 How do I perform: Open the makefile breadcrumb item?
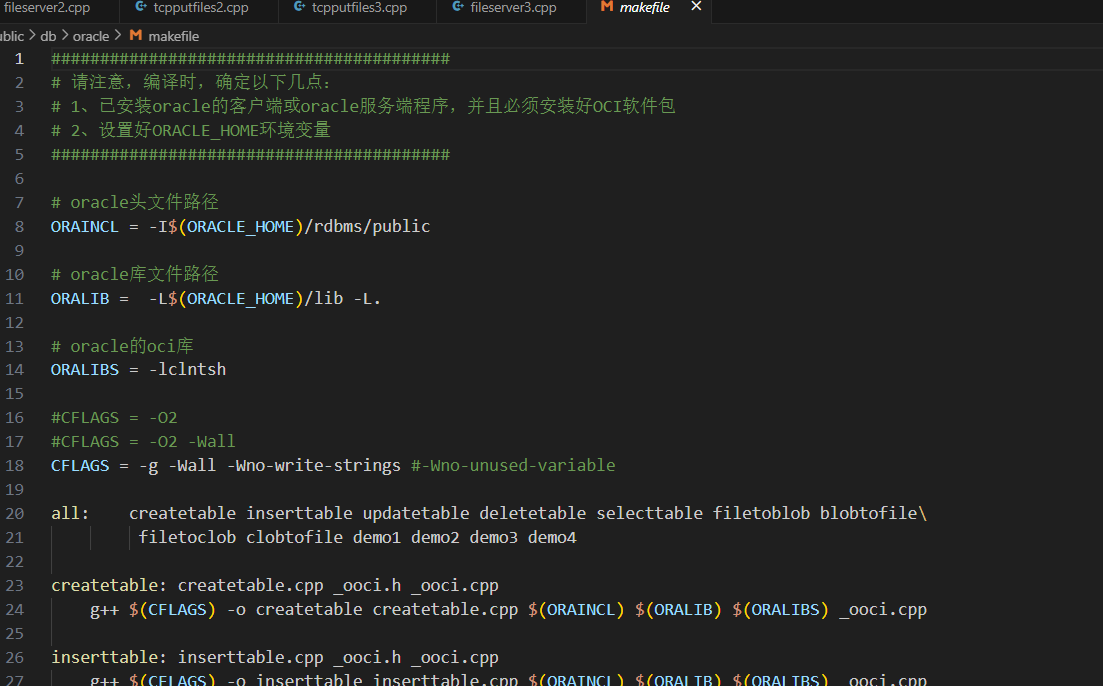tap(174, 36)
